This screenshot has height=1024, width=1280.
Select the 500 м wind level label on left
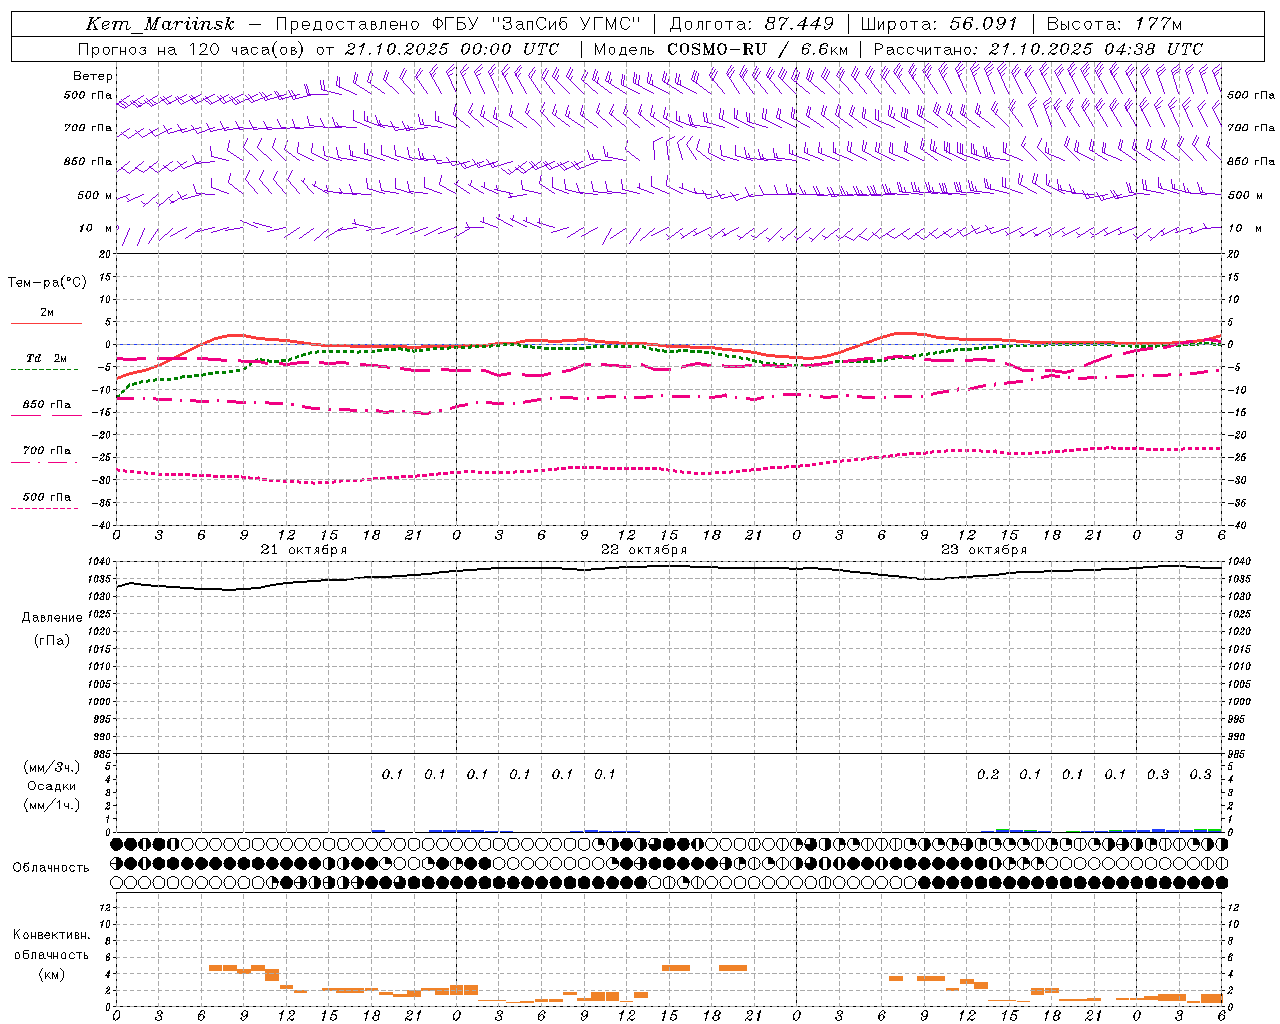point(95,195)
